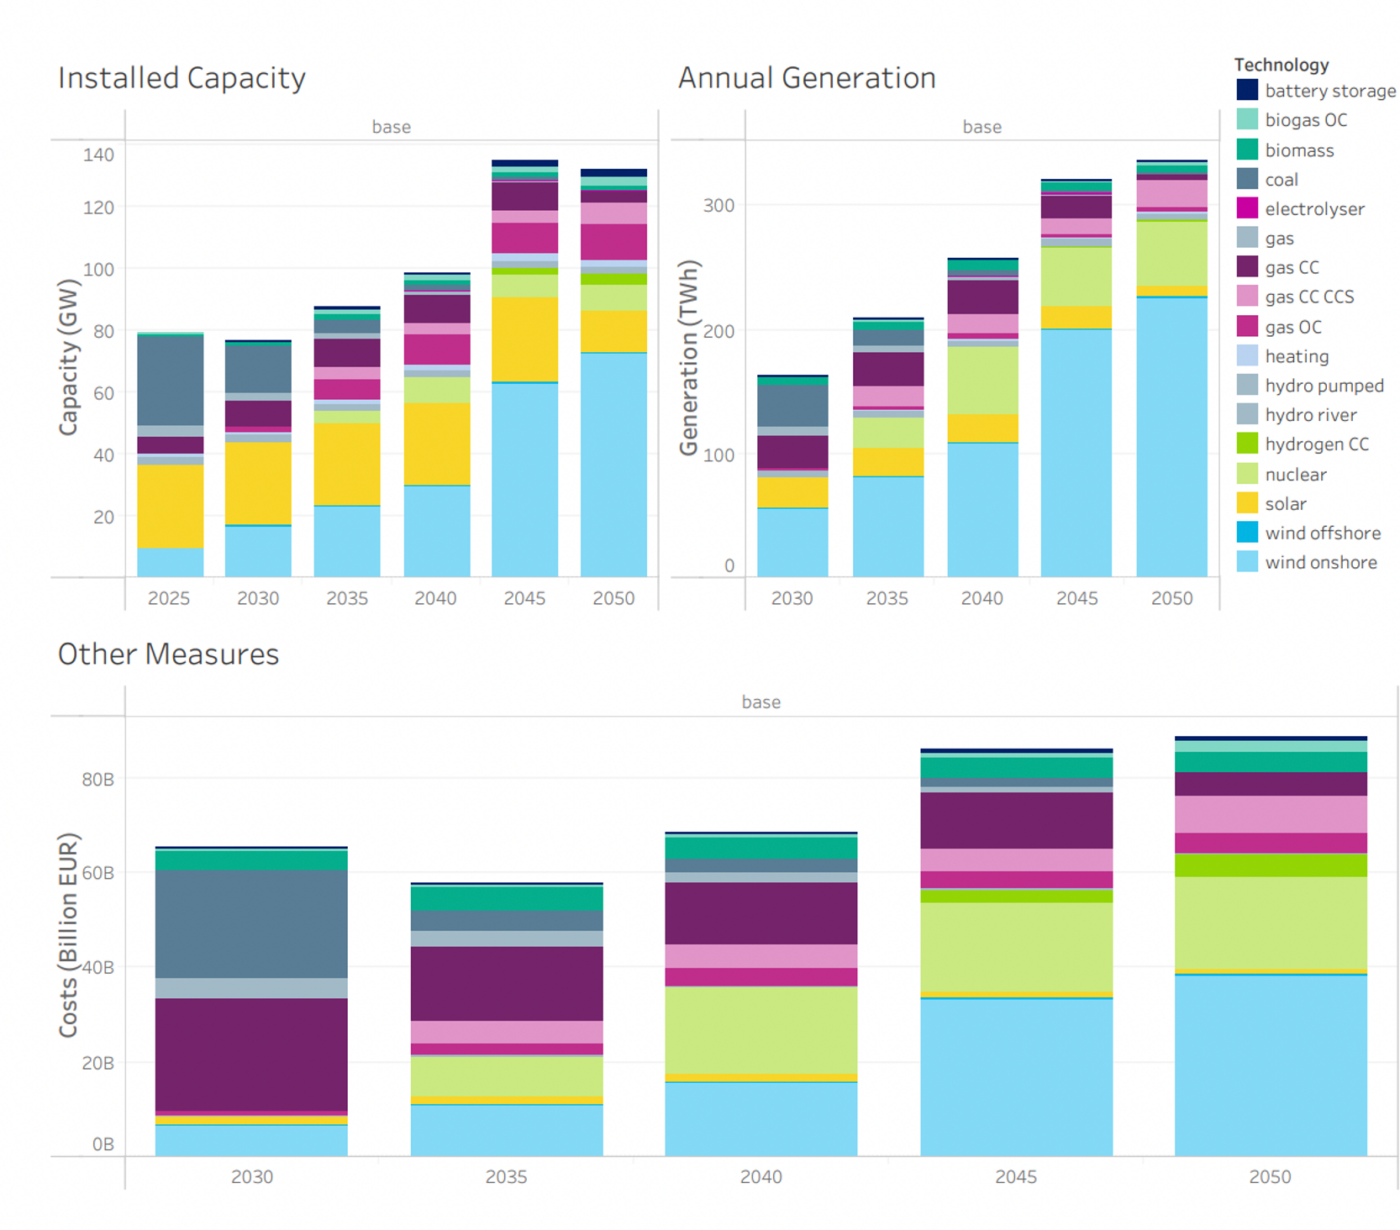Select the coal swatch in Technology legend
Screen dimensions: 1400x1230
click(1247, 180)
